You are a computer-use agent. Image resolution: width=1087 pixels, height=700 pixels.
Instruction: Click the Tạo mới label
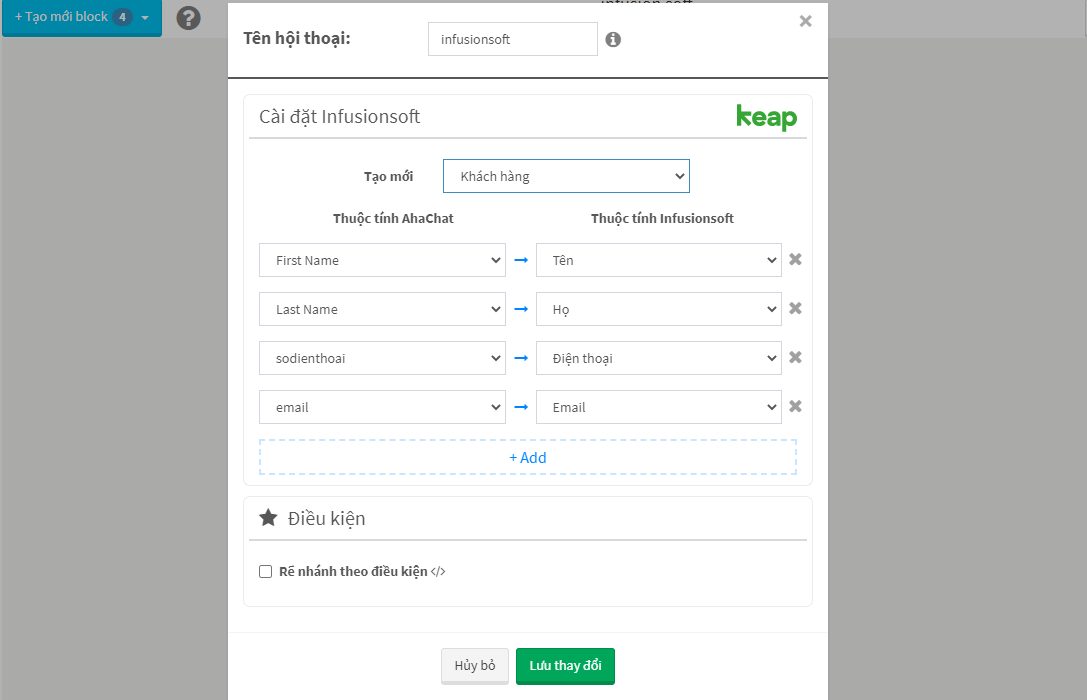pos(388,177)
